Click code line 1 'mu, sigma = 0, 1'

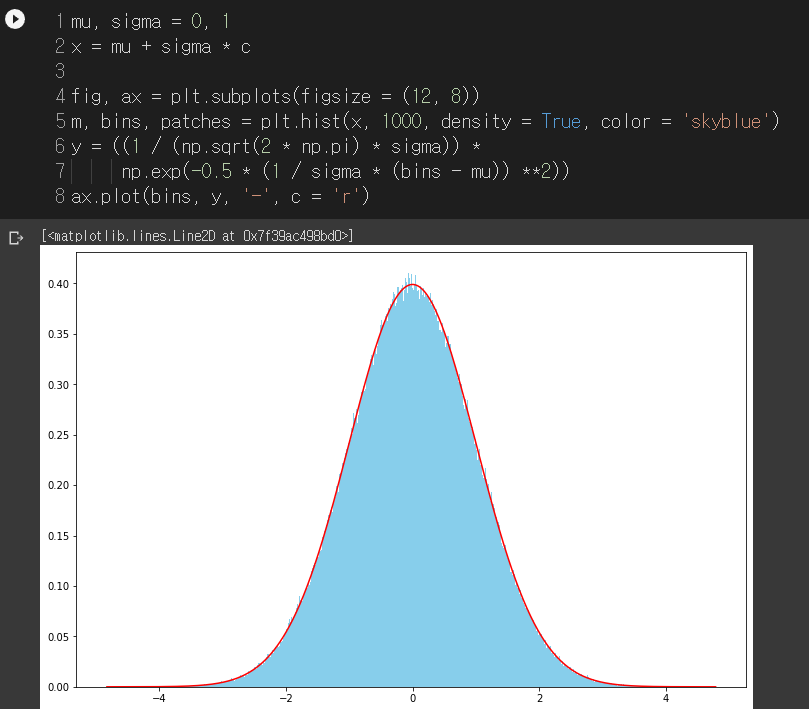tap(150, 22)
